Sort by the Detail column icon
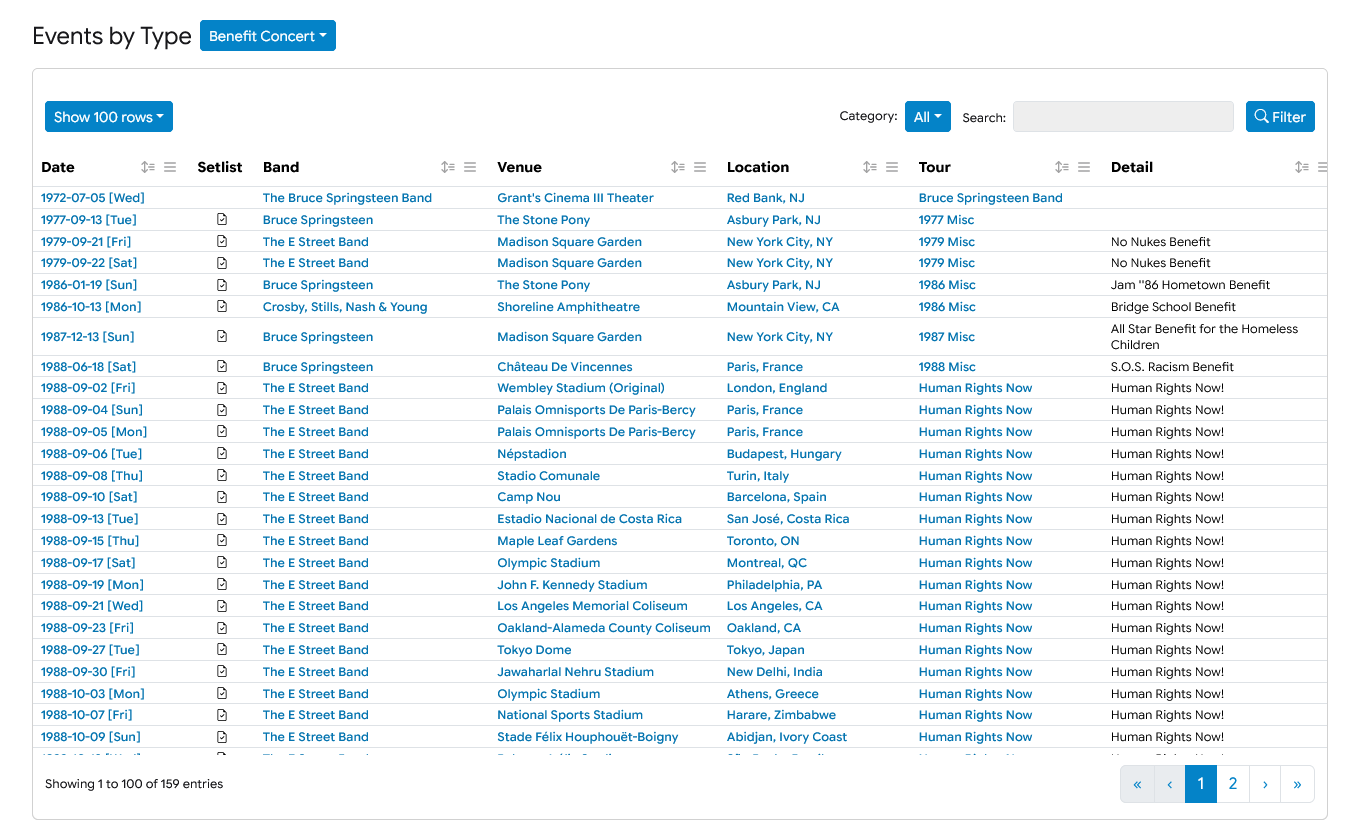The height and width of the screenshot is (840, 1361). coord(1301,167)
